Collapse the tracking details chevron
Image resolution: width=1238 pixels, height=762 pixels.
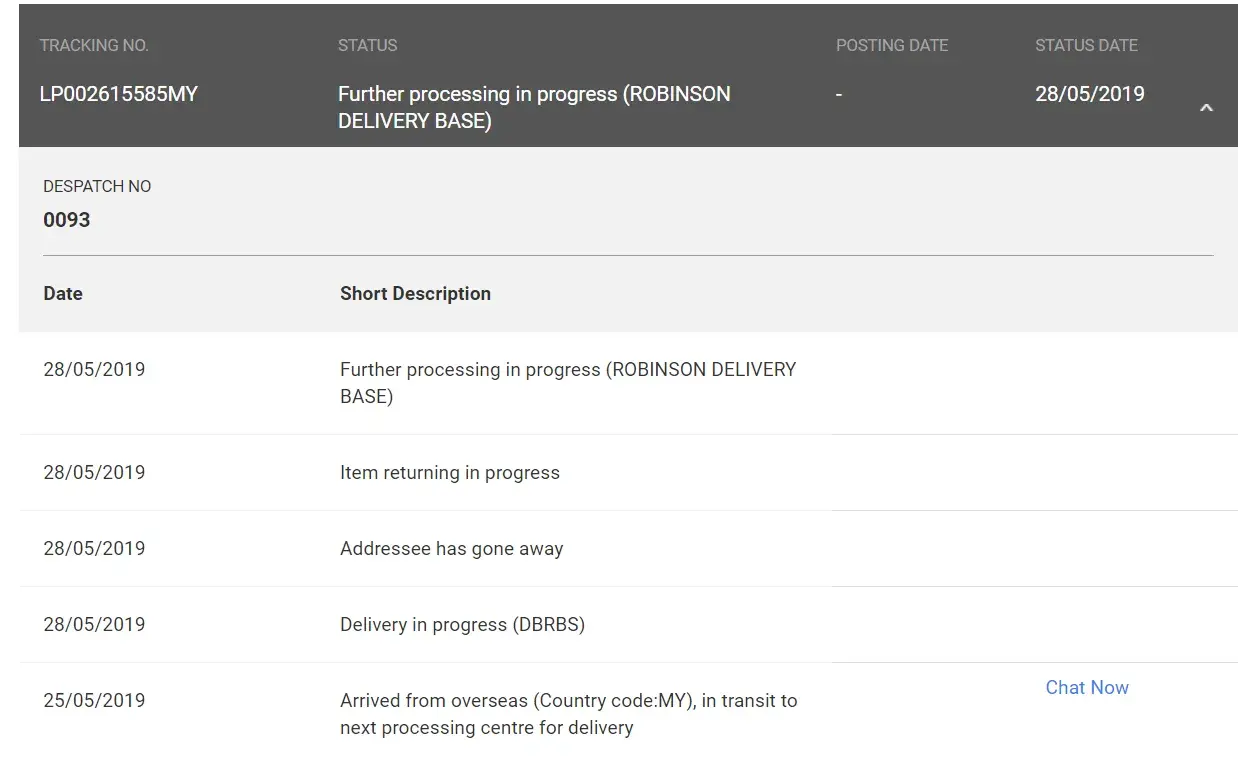click(1206, 108)
